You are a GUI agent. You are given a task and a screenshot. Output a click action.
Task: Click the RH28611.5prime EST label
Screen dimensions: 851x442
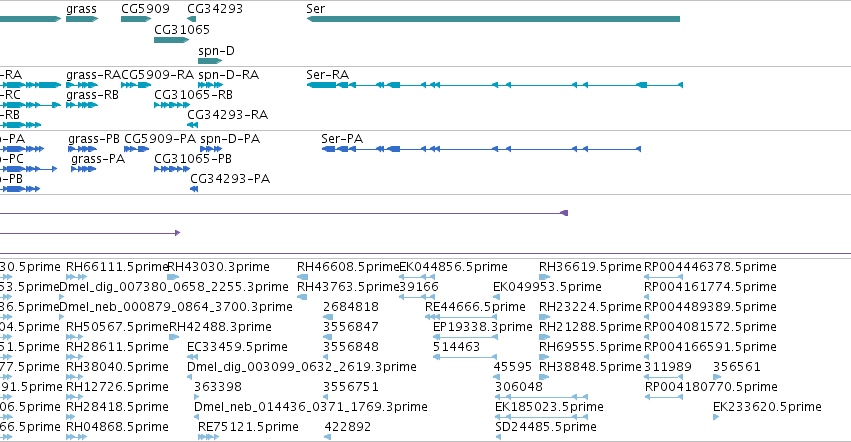click(x=117, y=348)
